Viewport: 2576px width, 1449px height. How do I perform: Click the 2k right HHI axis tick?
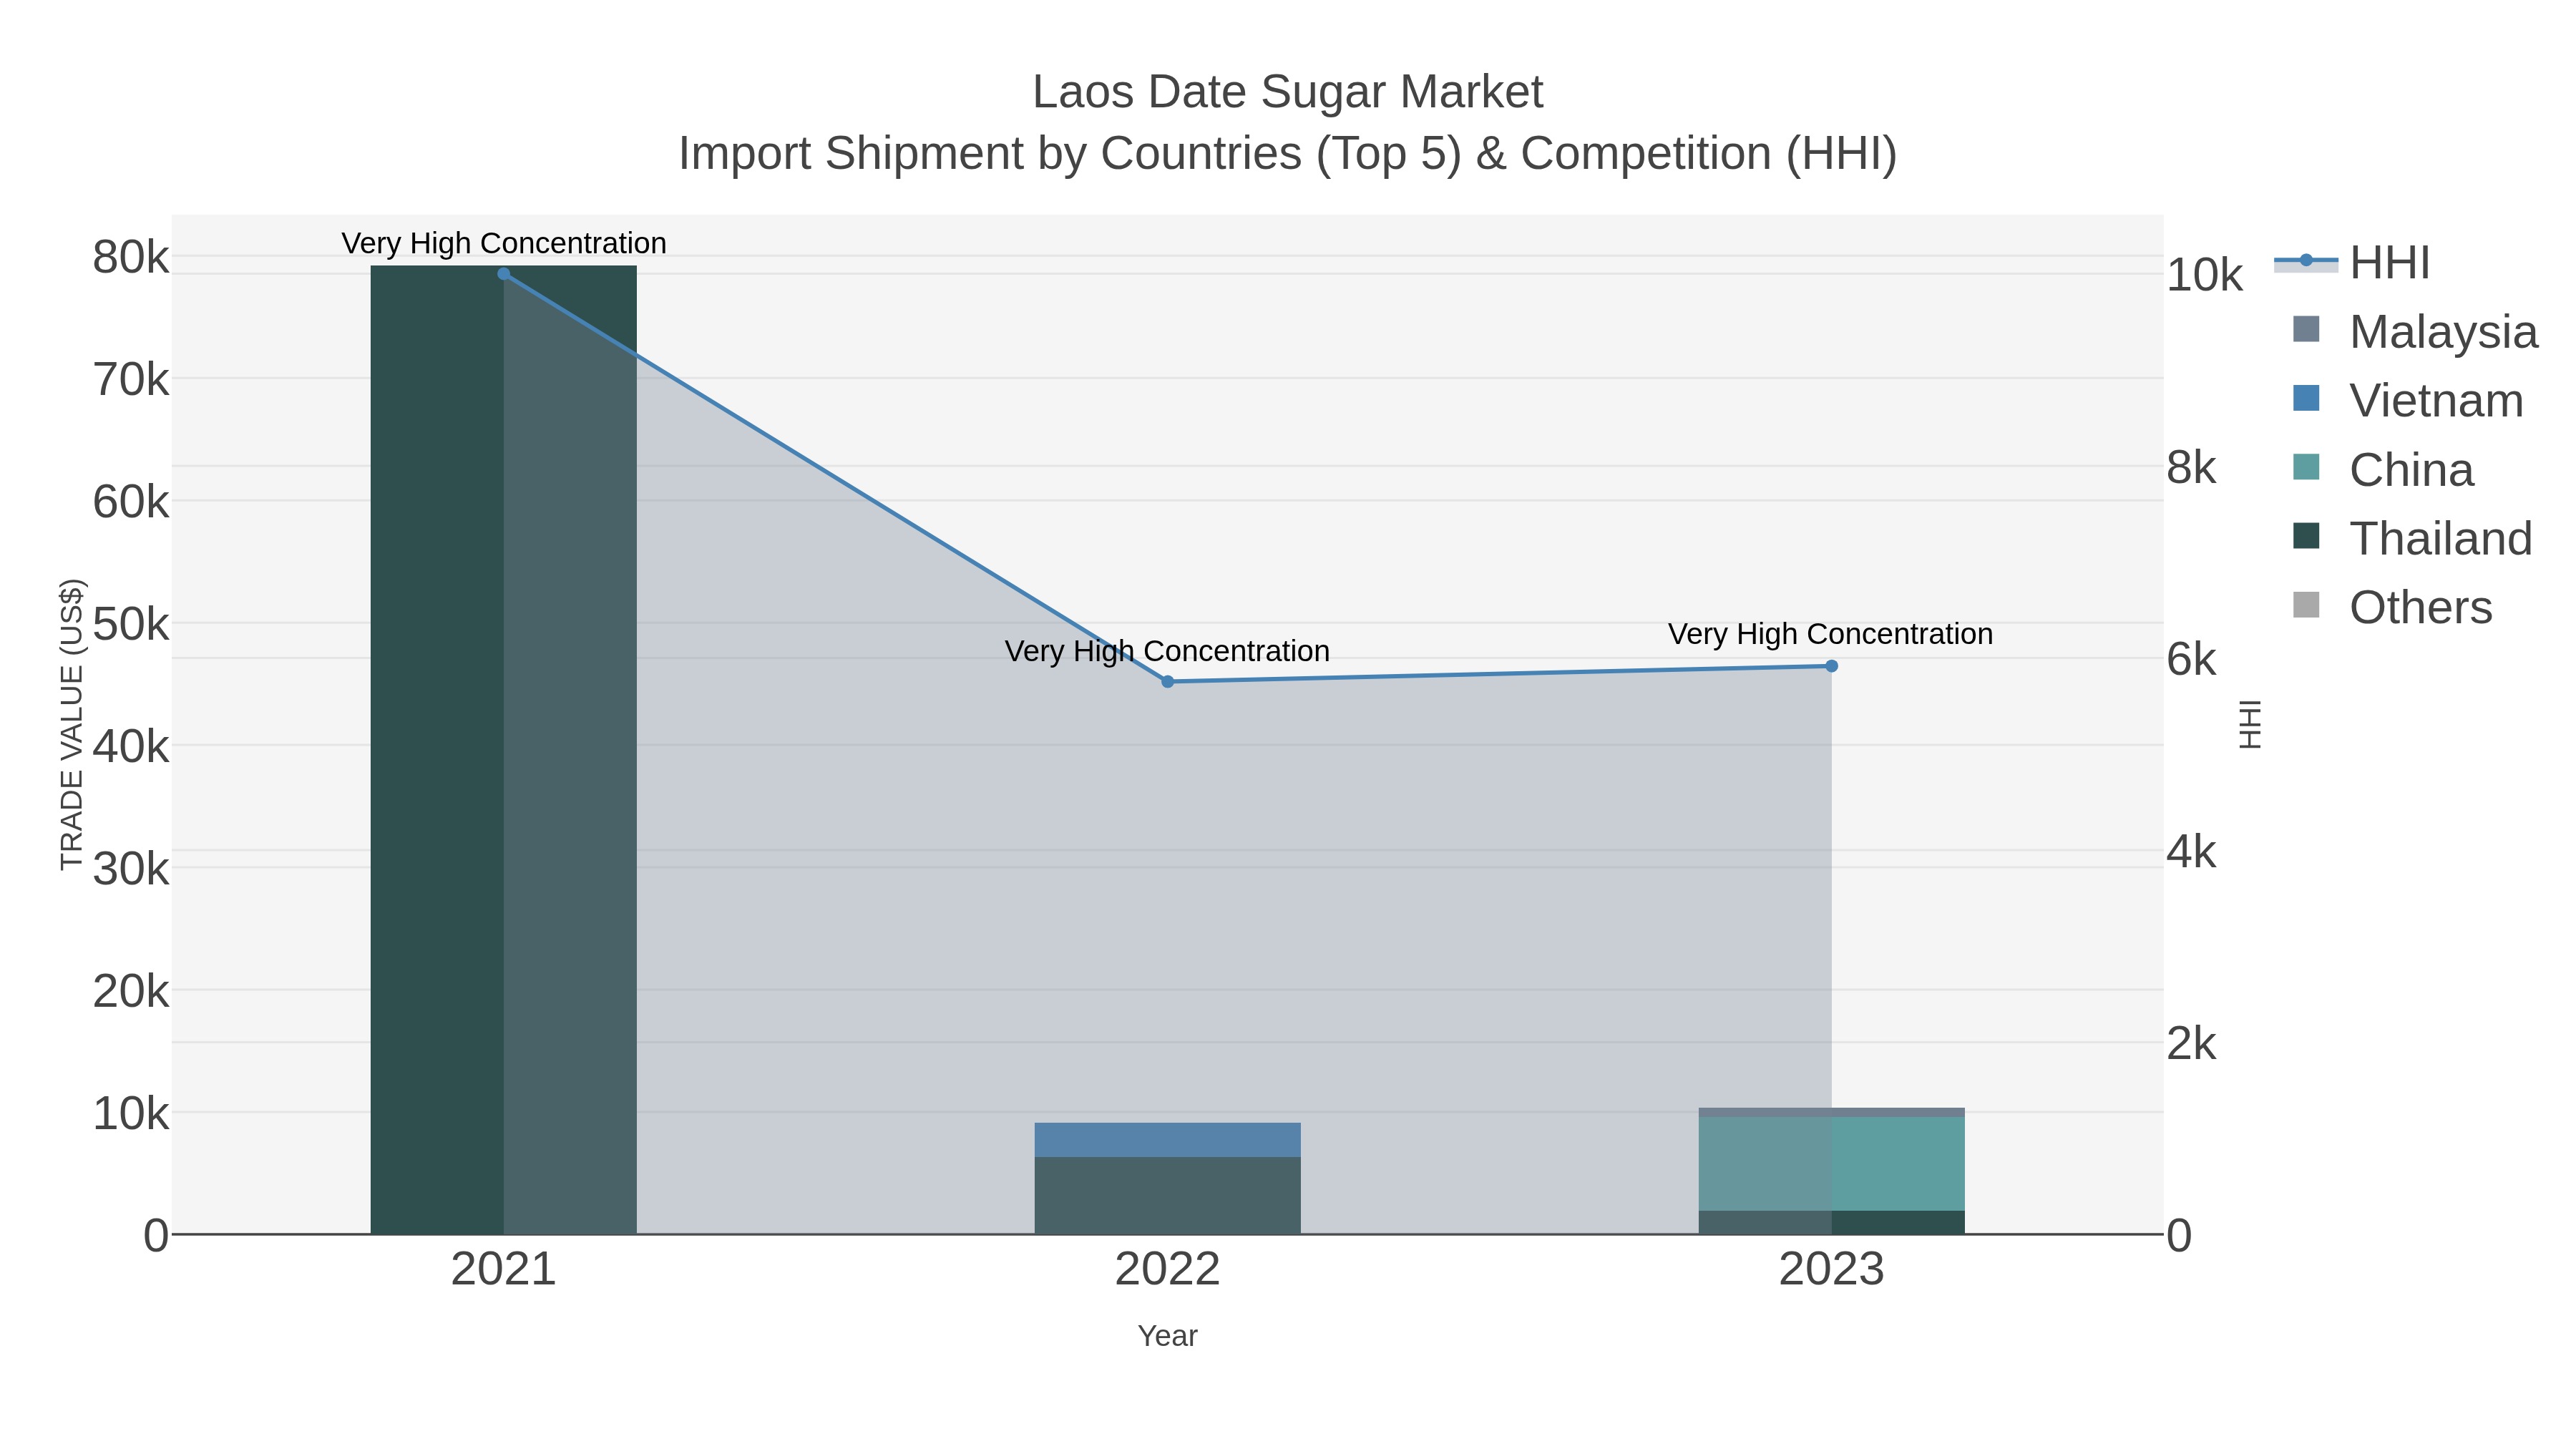(2192, 1044)
